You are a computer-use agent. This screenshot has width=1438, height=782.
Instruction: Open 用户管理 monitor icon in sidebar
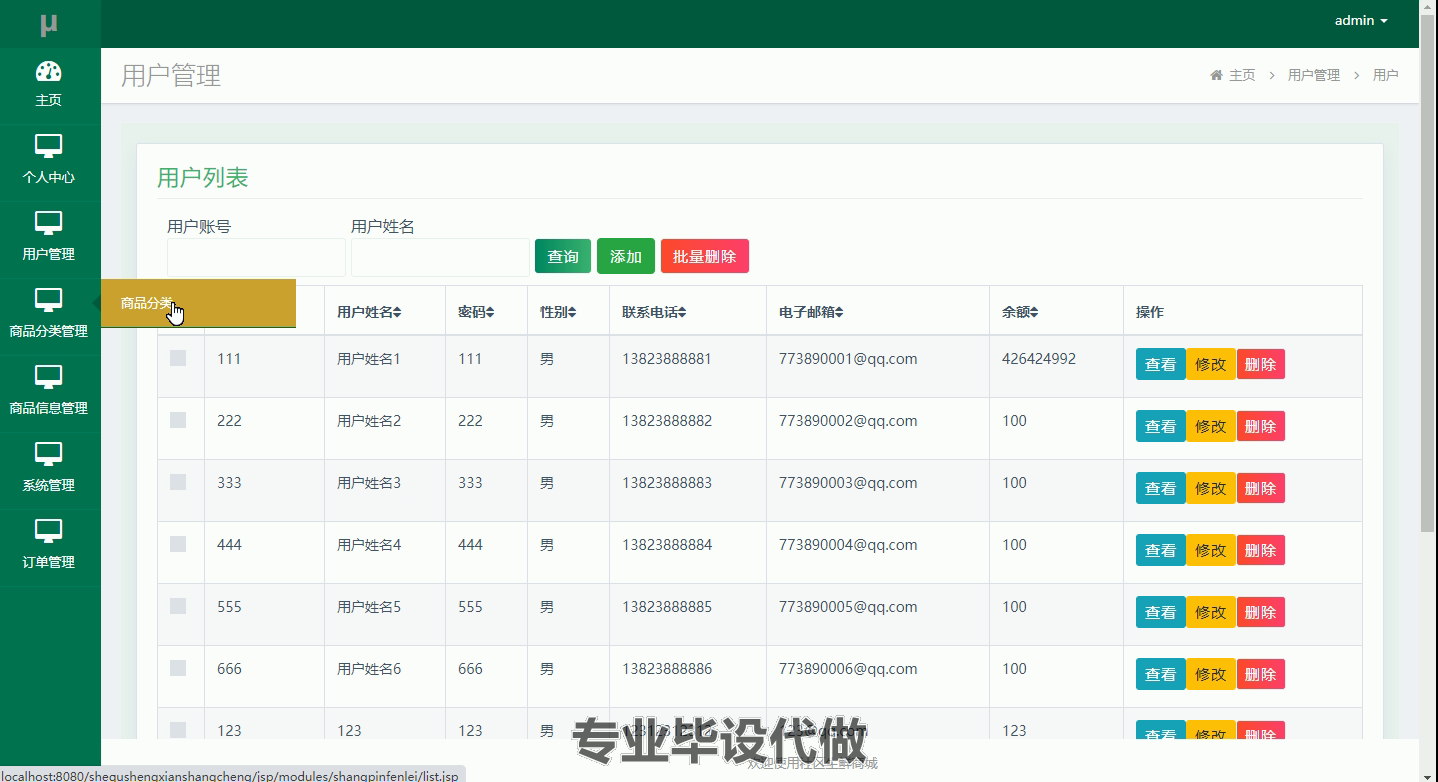(48, 223)
